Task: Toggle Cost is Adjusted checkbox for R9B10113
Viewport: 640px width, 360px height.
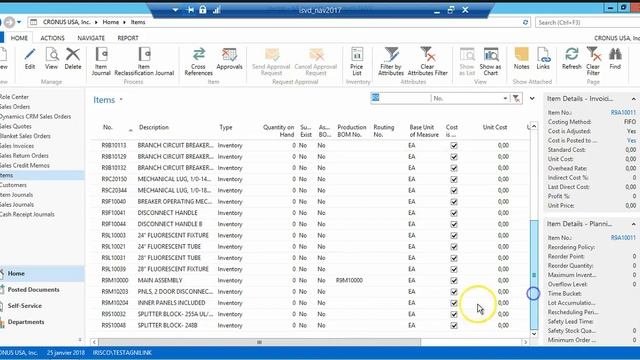Action: pos(454,146)
